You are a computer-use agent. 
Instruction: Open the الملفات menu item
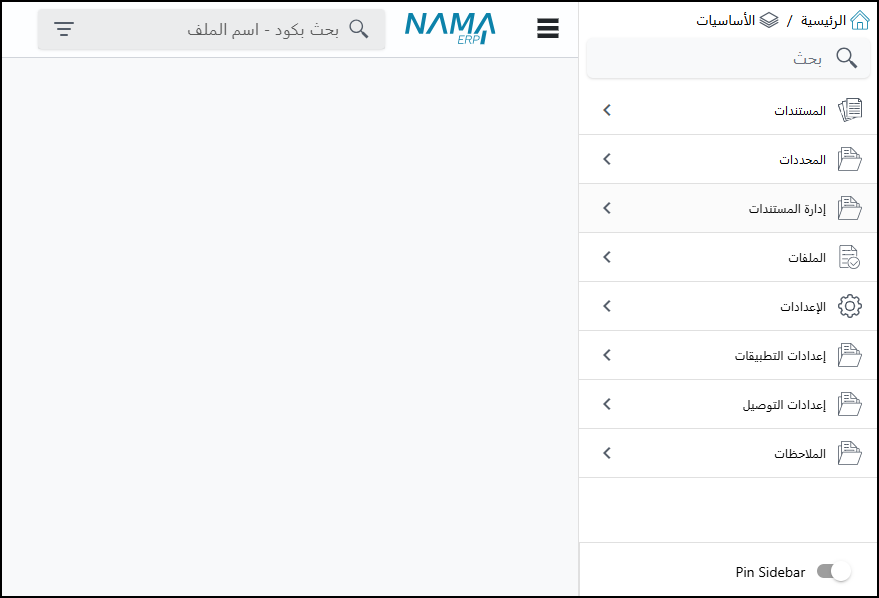pos(806,257)
